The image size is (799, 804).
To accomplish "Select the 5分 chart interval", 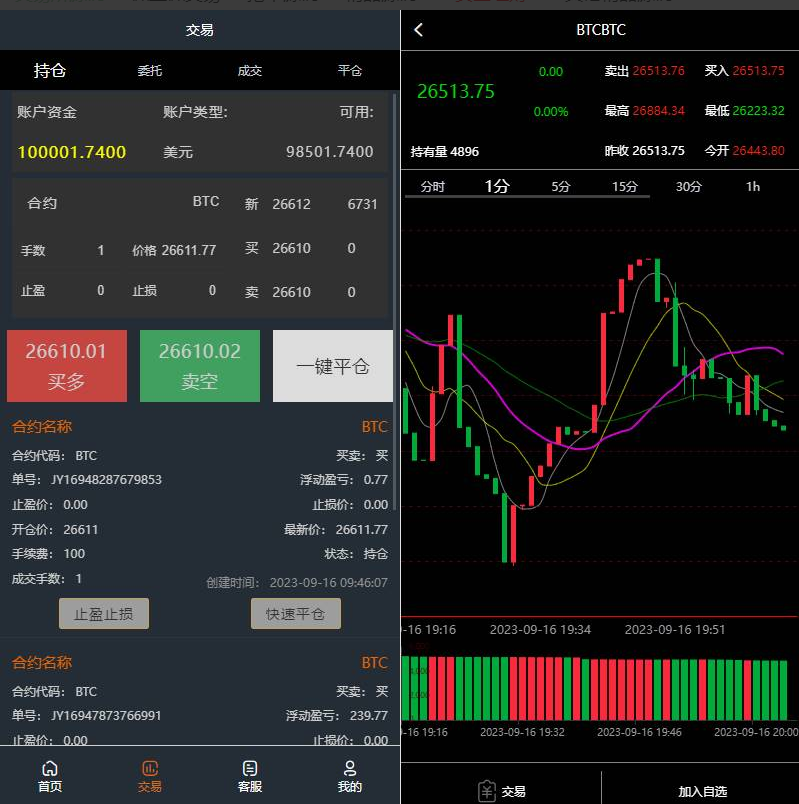I will pos(561,186).
